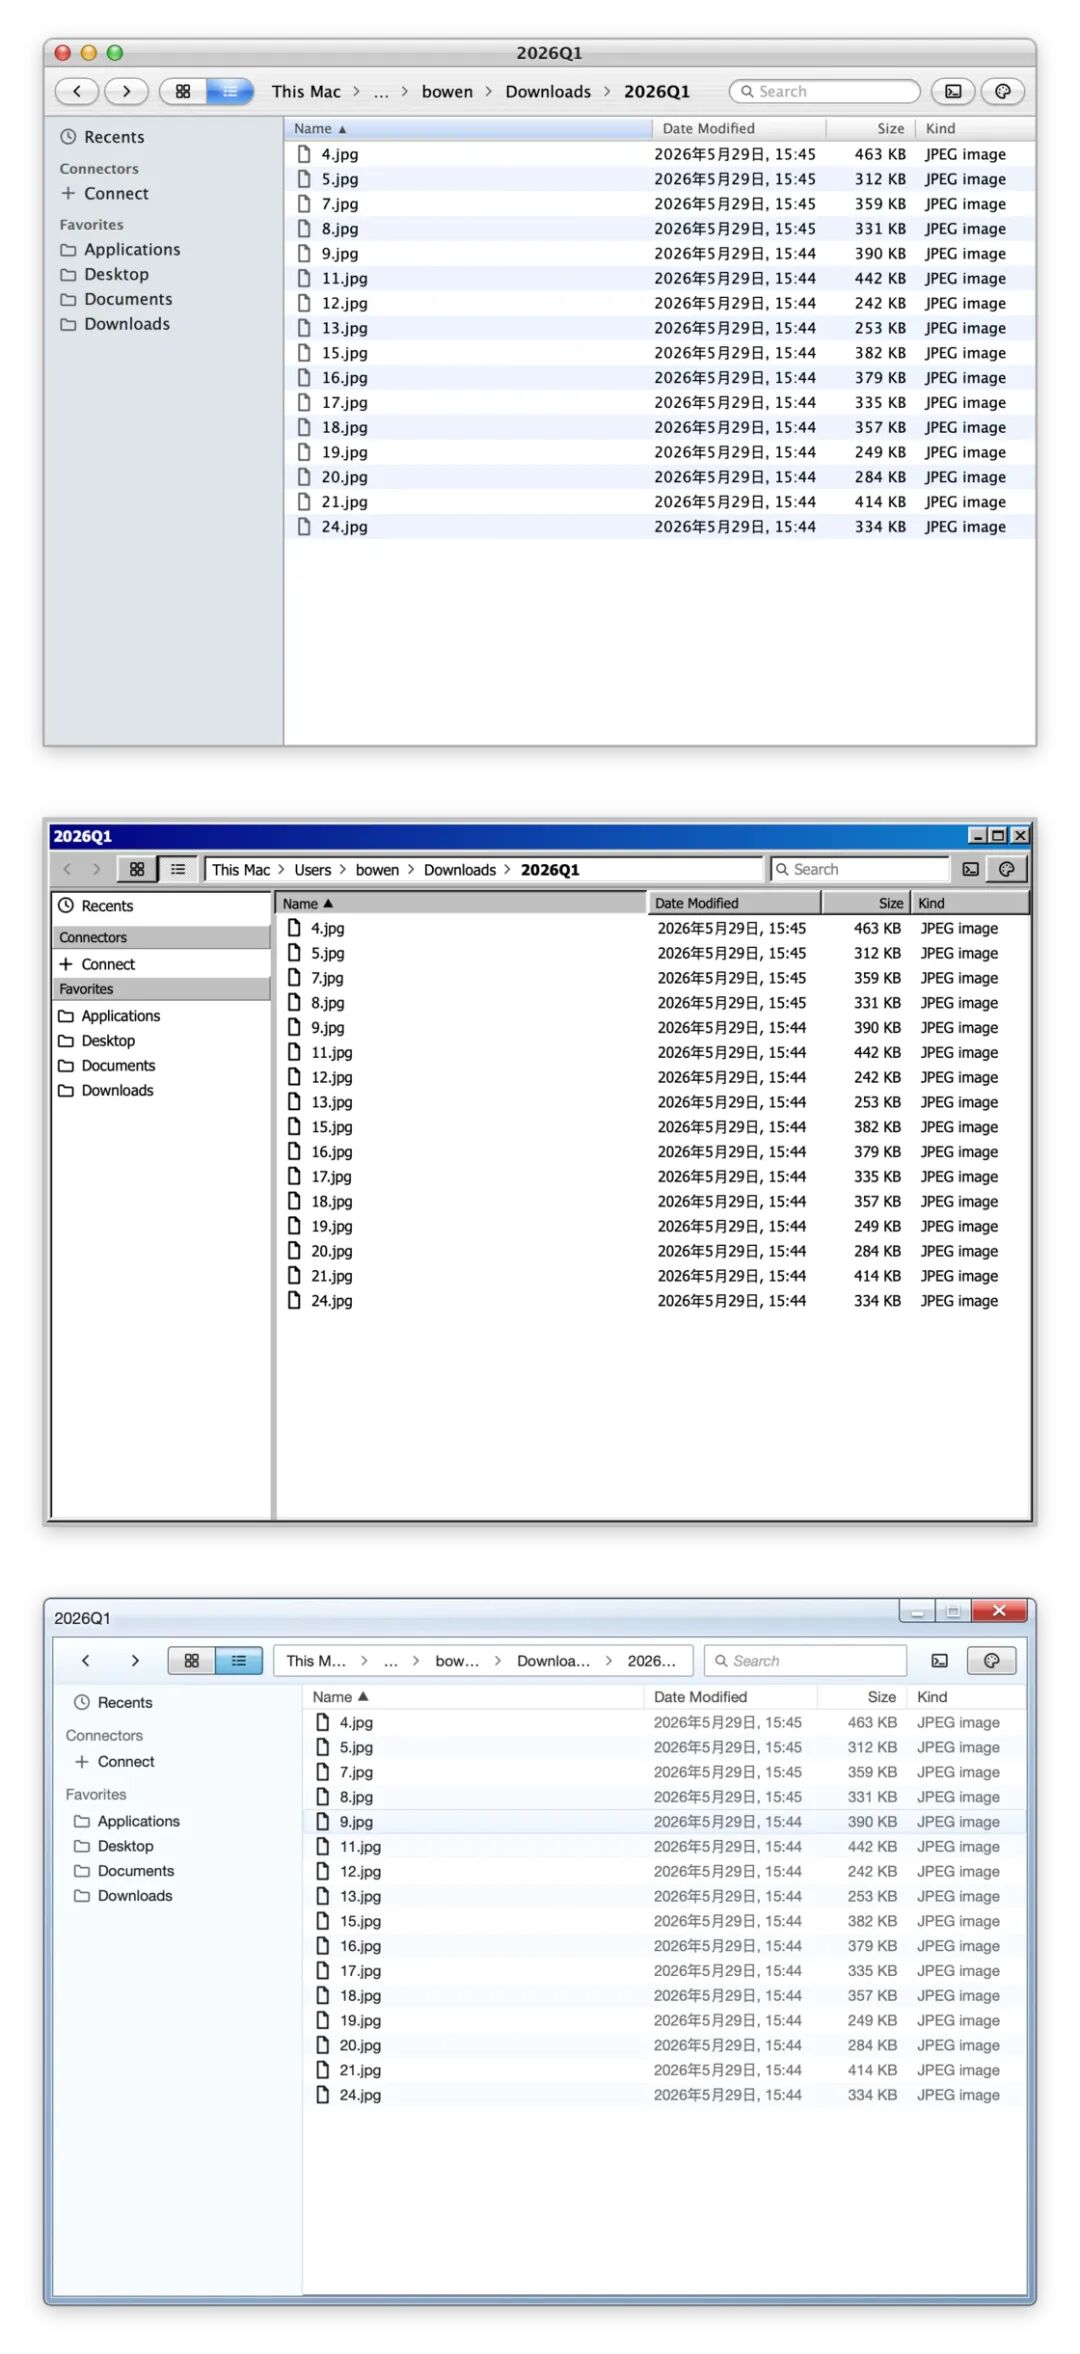The width and height of the screenshot is (1080, 2354).
Task: Go back in the Aero glass window
Action: (86, 1660)
